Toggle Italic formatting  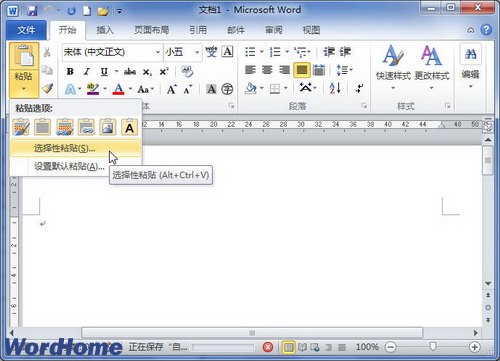point(87,71)
